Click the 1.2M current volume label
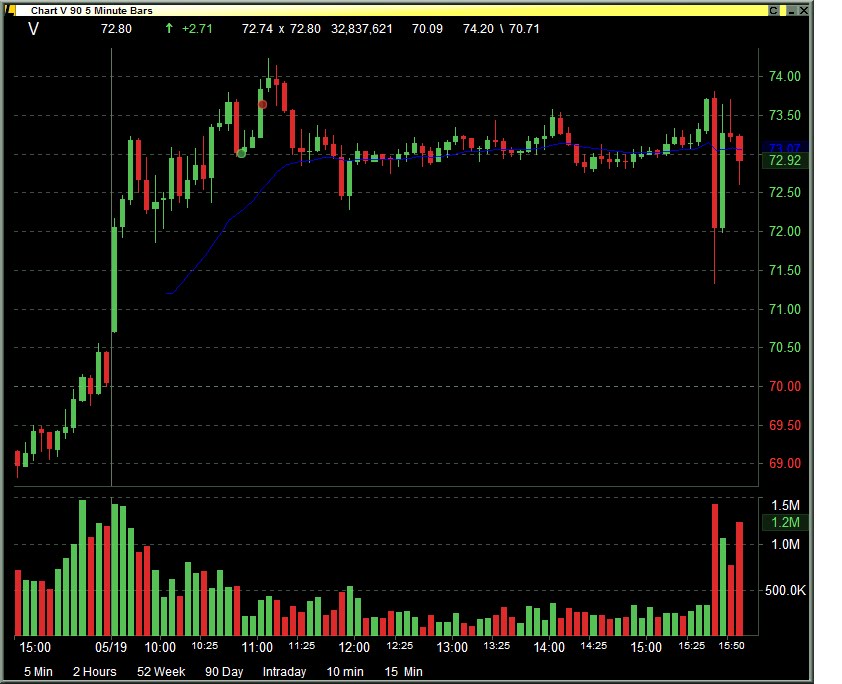This screenshot has height=684, width=842. (785, 522)
